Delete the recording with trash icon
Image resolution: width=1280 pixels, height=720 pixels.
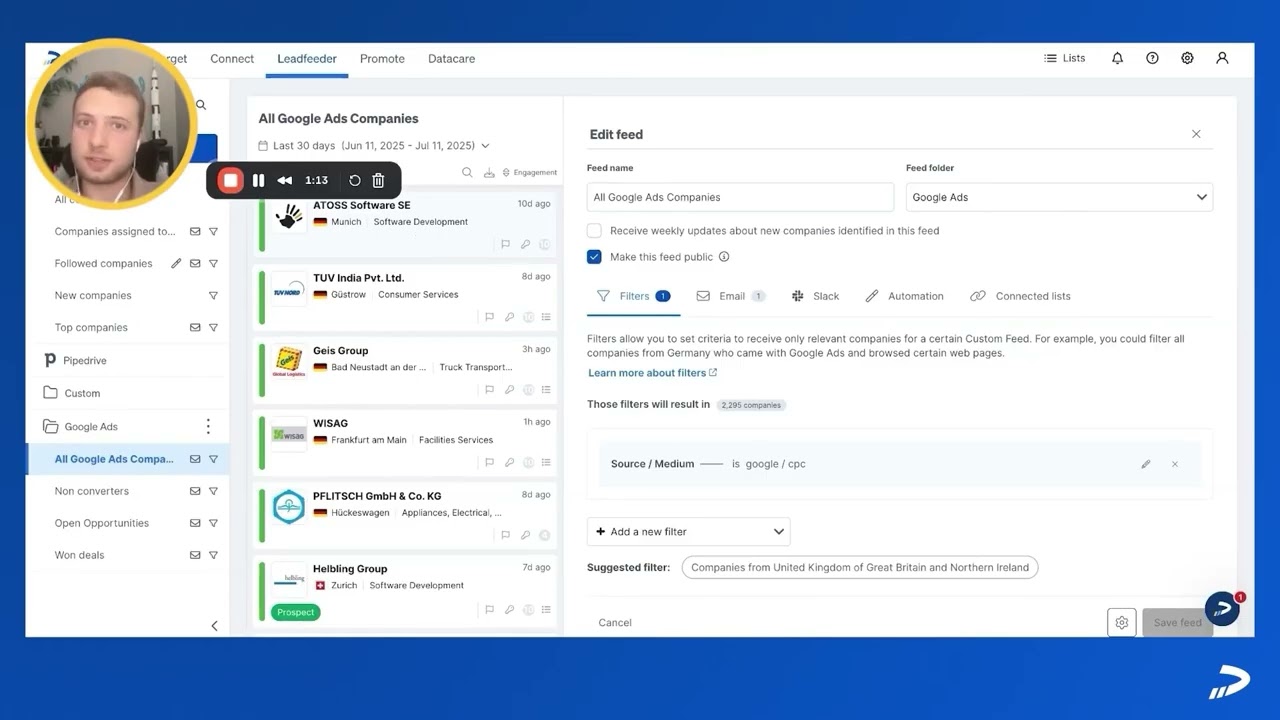tap(378, 180)
